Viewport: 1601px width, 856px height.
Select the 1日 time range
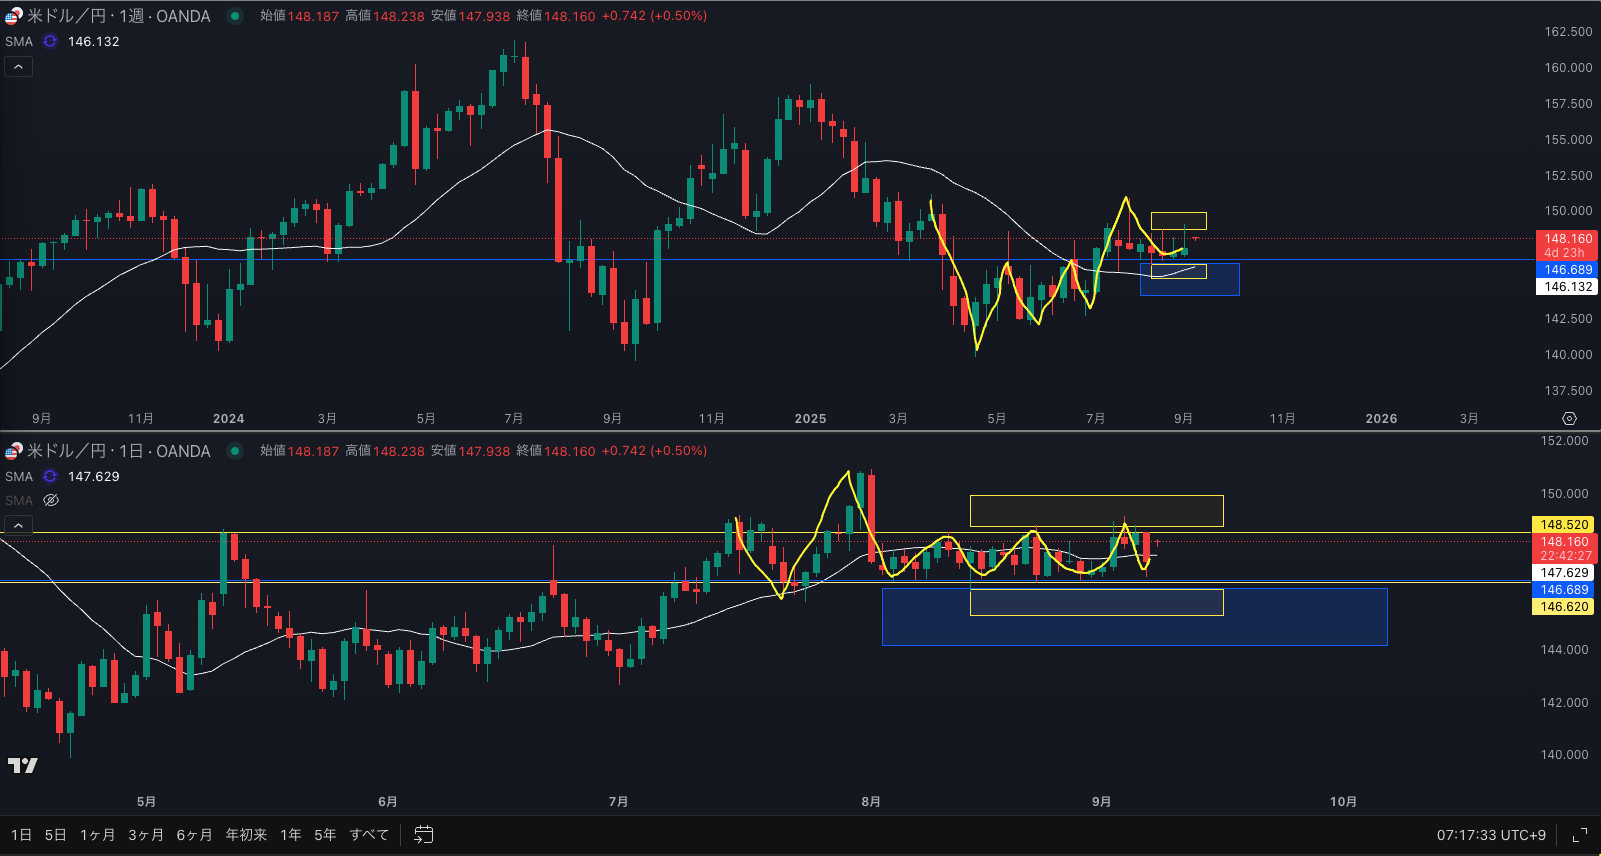coord(21,834)
